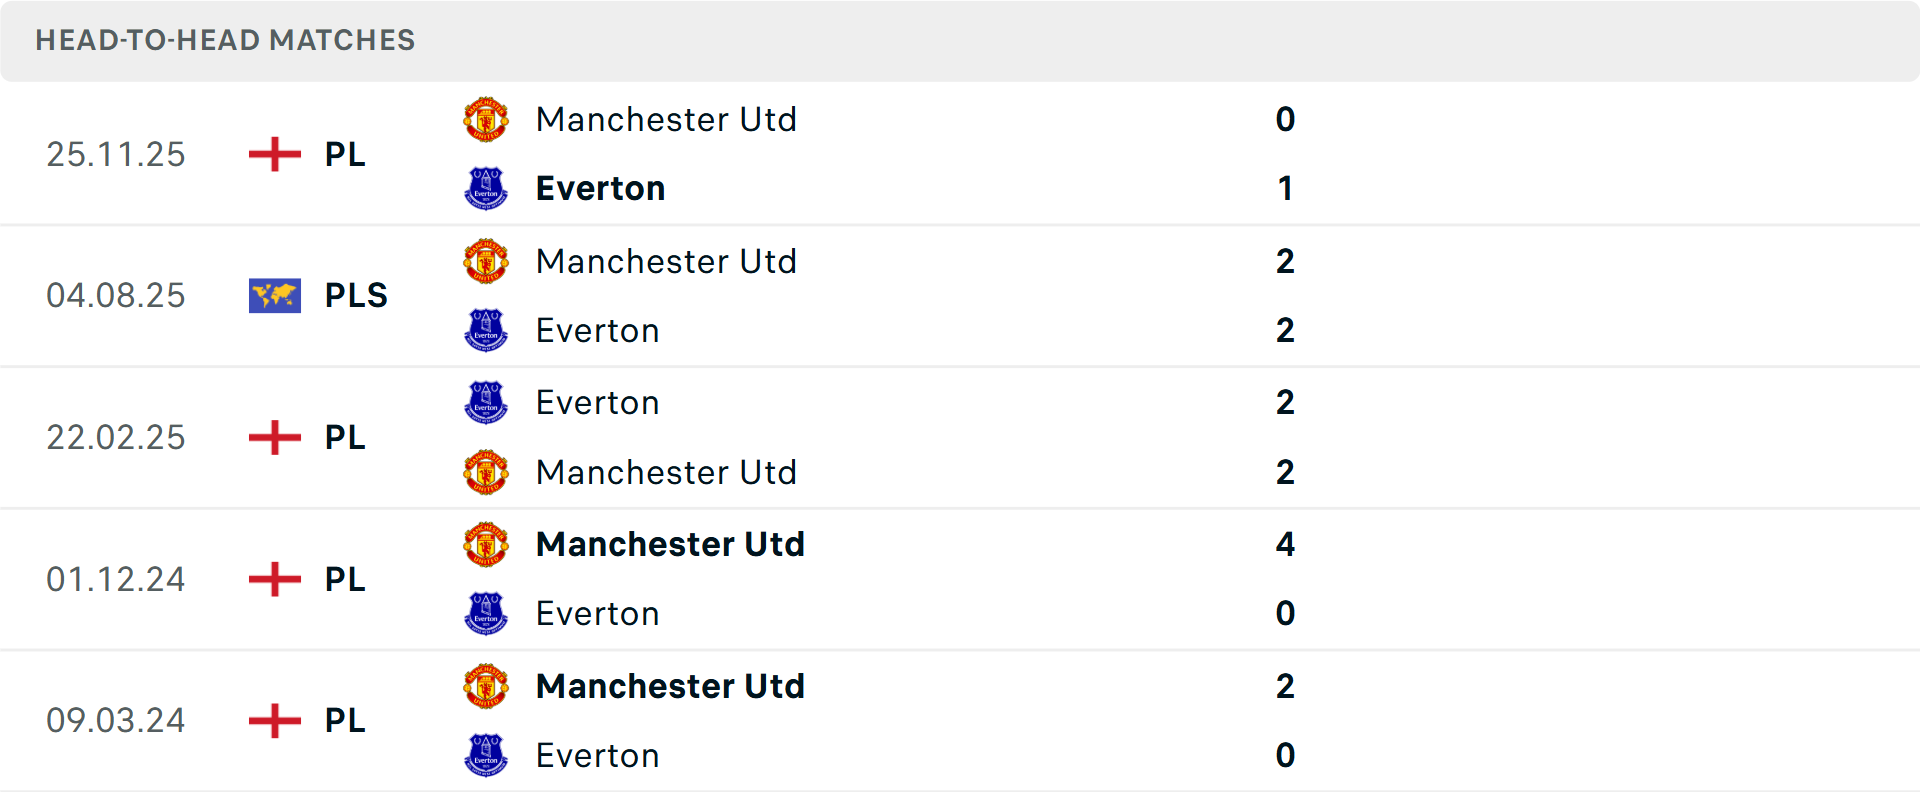
Task: Click the world map icon beside PLS
Action: (274, 295)
